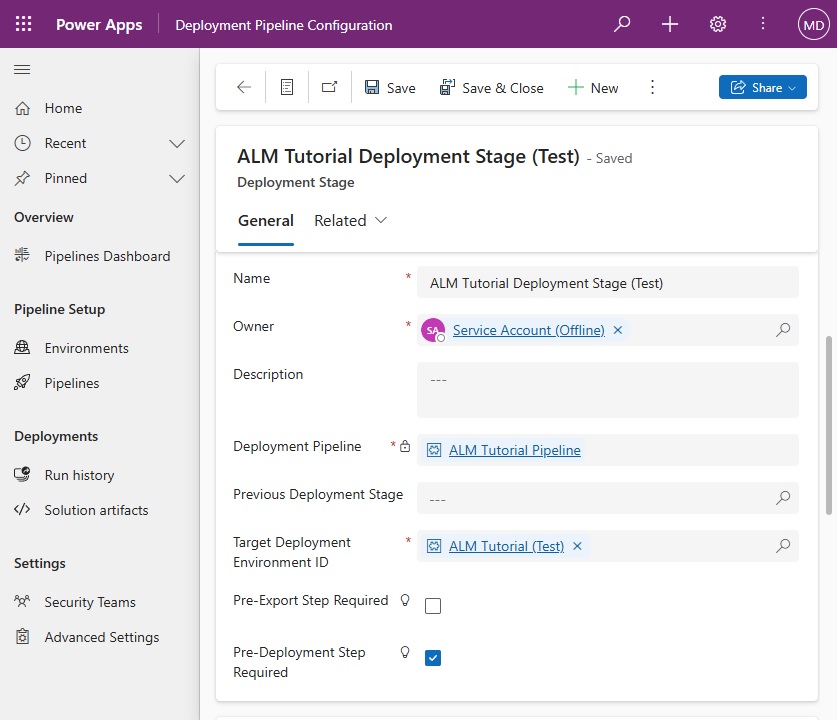This screenshot has width=837, height=720.
Task: Remove Service Account owner with X
Action: (x=618, y=330)
